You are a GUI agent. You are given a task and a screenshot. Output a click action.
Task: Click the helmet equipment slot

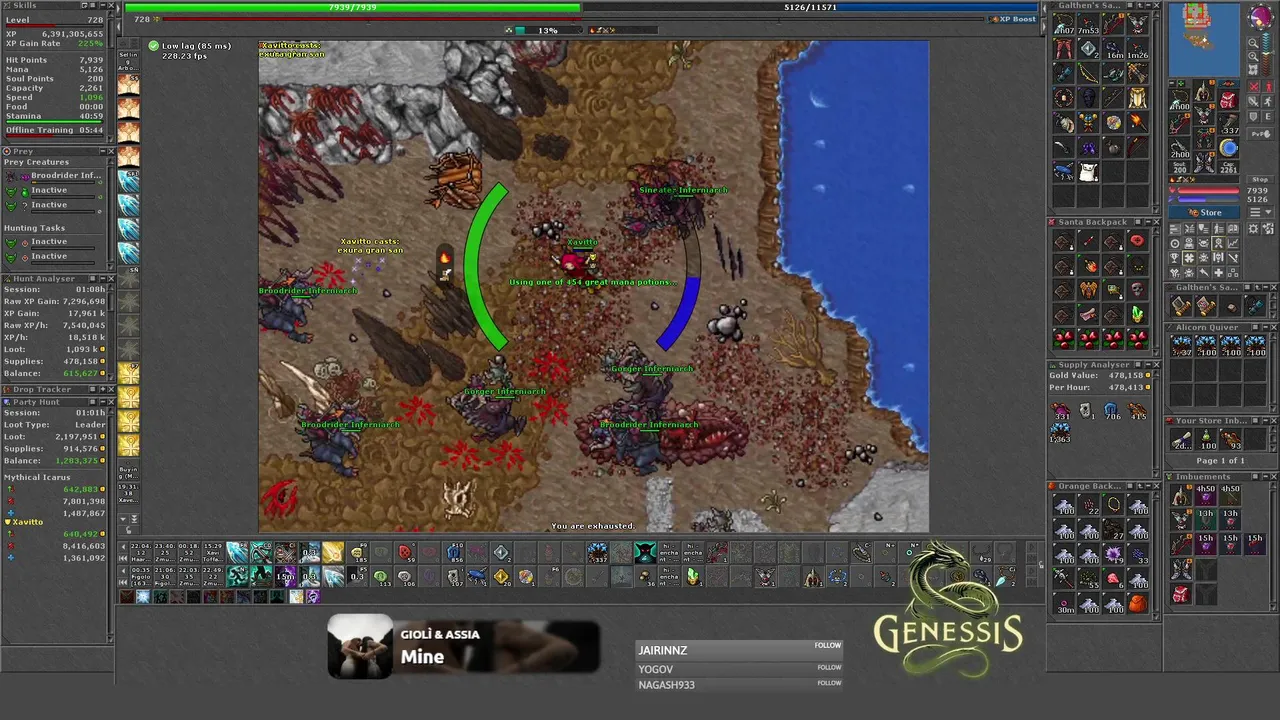tap(1204, 93)
